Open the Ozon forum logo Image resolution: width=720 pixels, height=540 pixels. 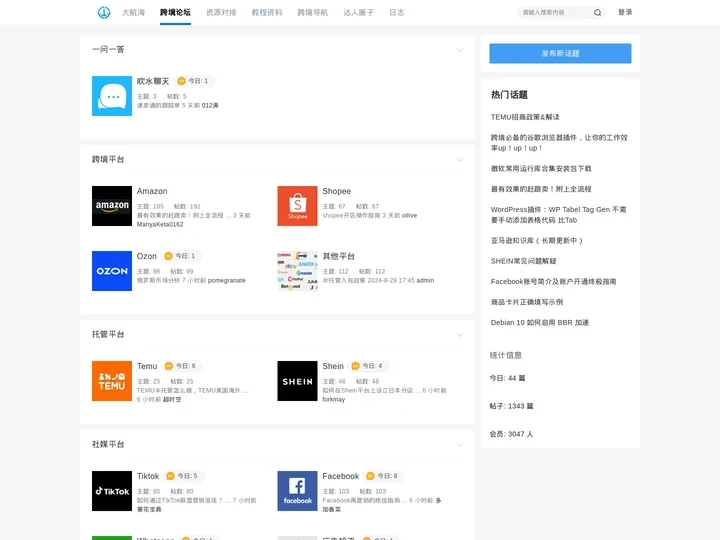pyautogui.click(x=112, y=271)
